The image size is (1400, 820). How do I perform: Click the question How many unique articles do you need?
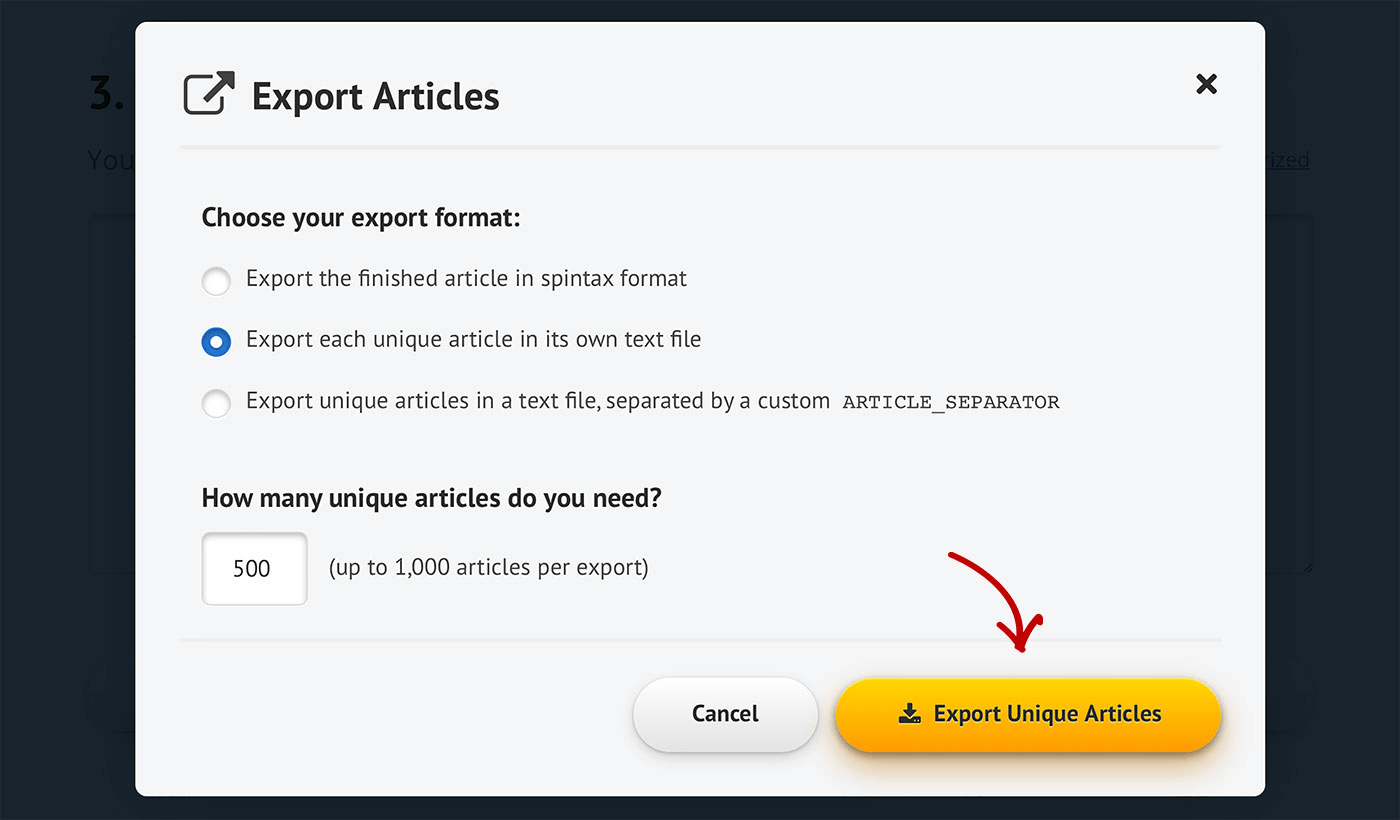pos(430,497)
